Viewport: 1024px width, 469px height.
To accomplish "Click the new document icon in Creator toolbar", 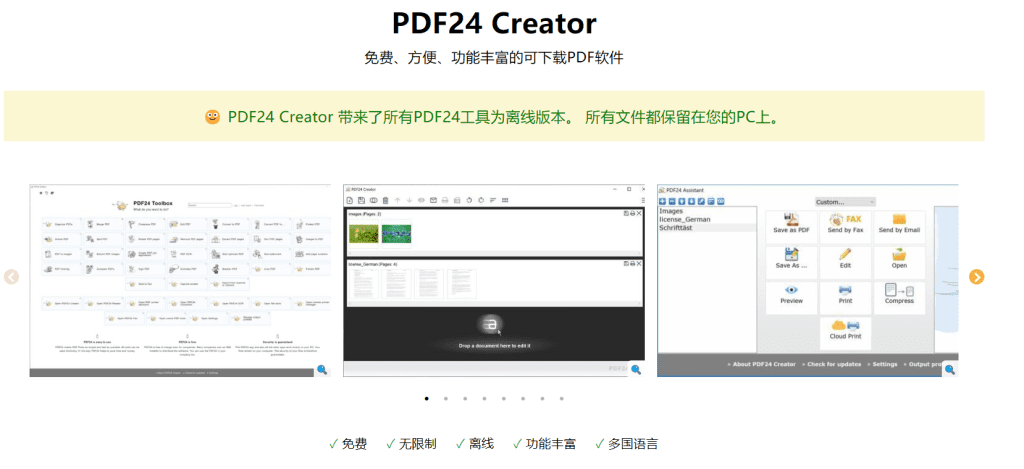I will tap(349, 200).
